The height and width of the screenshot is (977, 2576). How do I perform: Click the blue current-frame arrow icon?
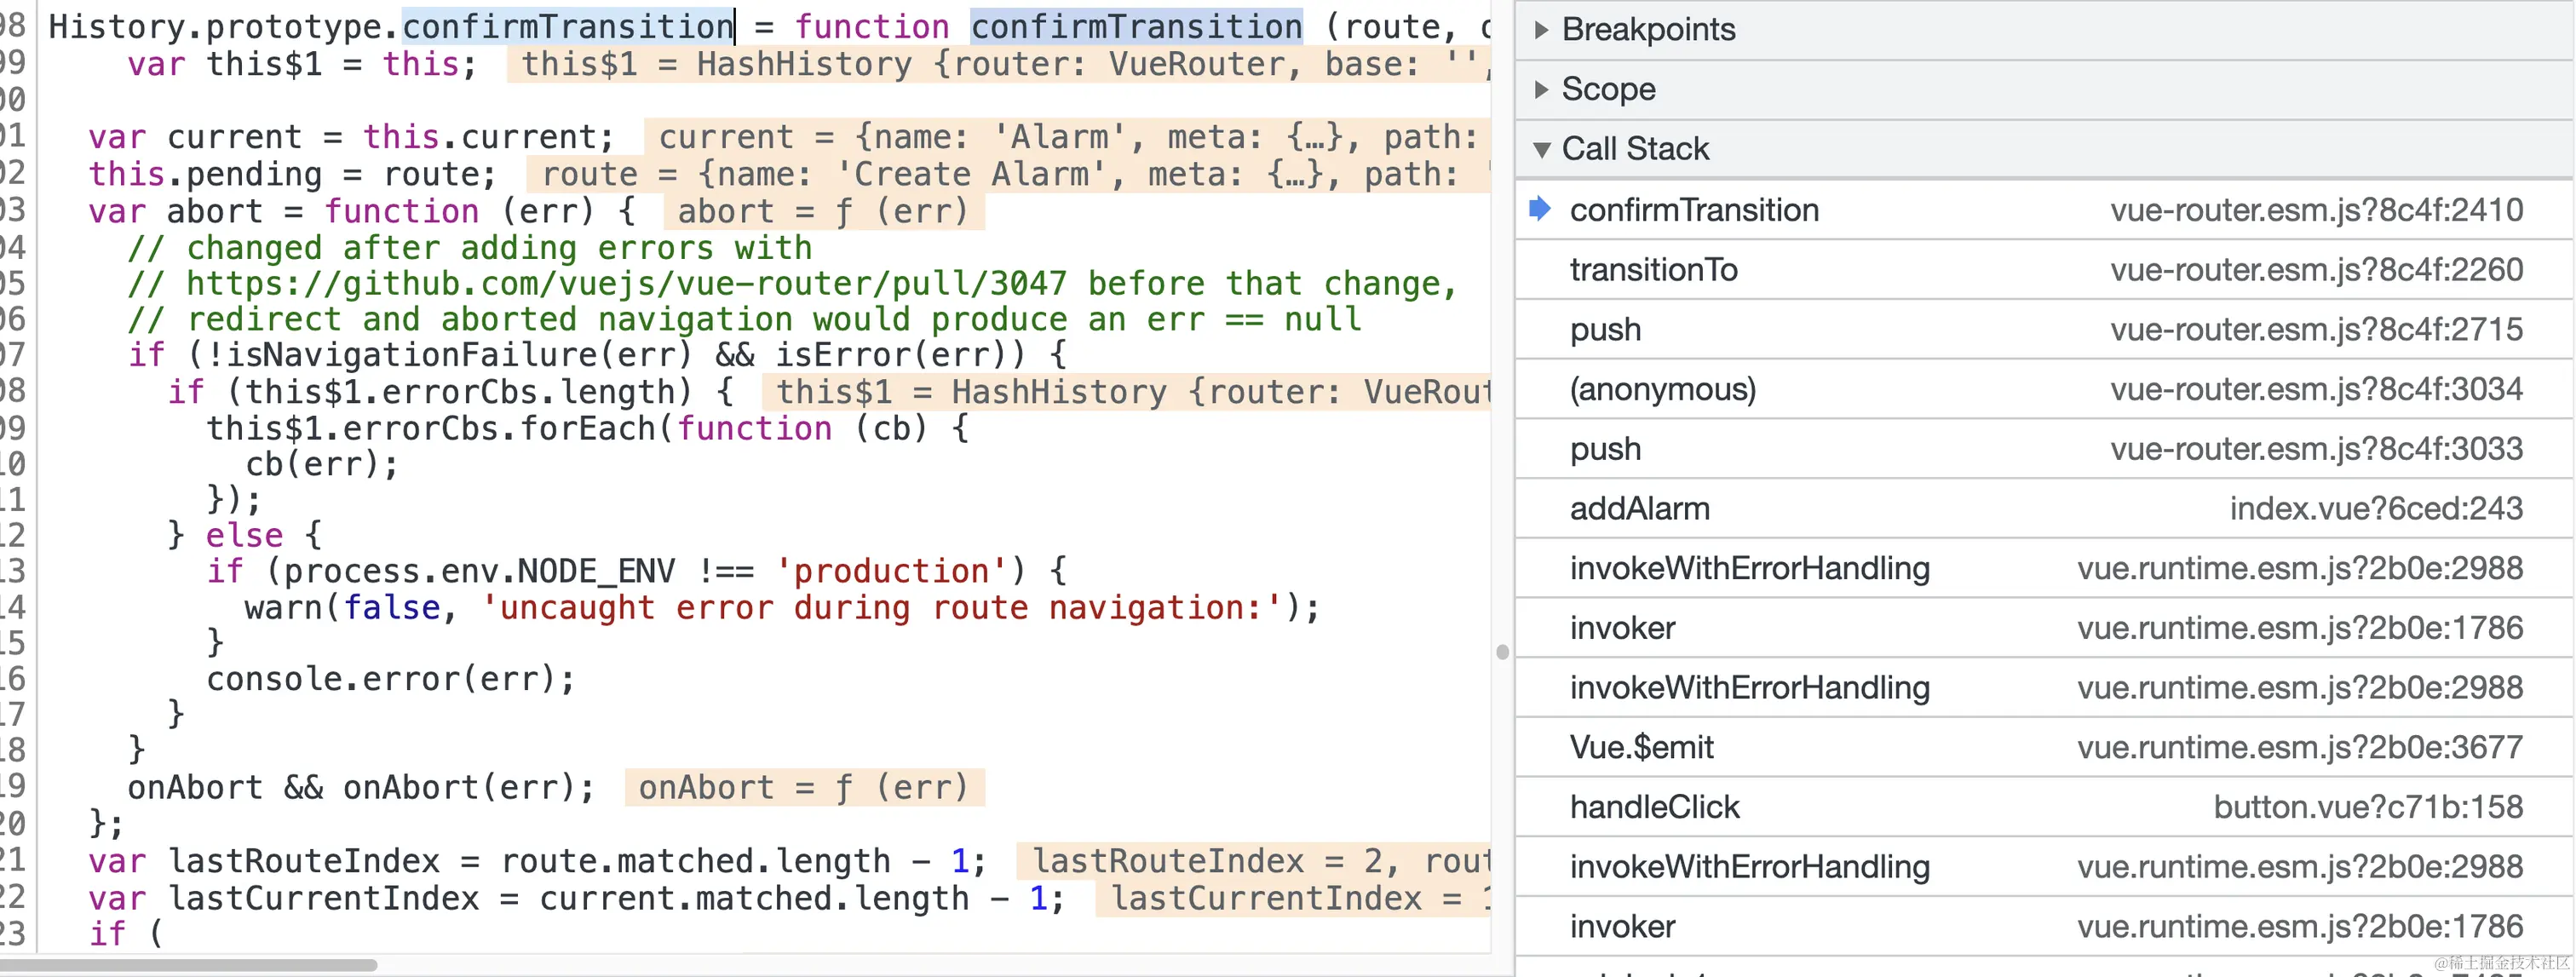pyautogui.click(x=1540, y=209)
